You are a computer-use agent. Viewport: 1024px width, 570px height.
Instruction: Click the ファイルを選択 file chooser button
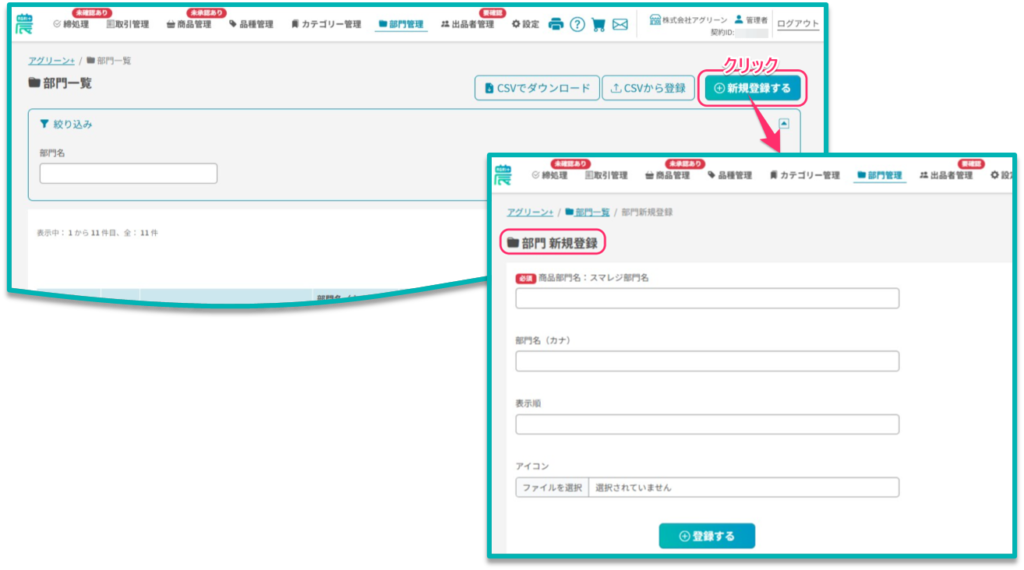(551, 487)
